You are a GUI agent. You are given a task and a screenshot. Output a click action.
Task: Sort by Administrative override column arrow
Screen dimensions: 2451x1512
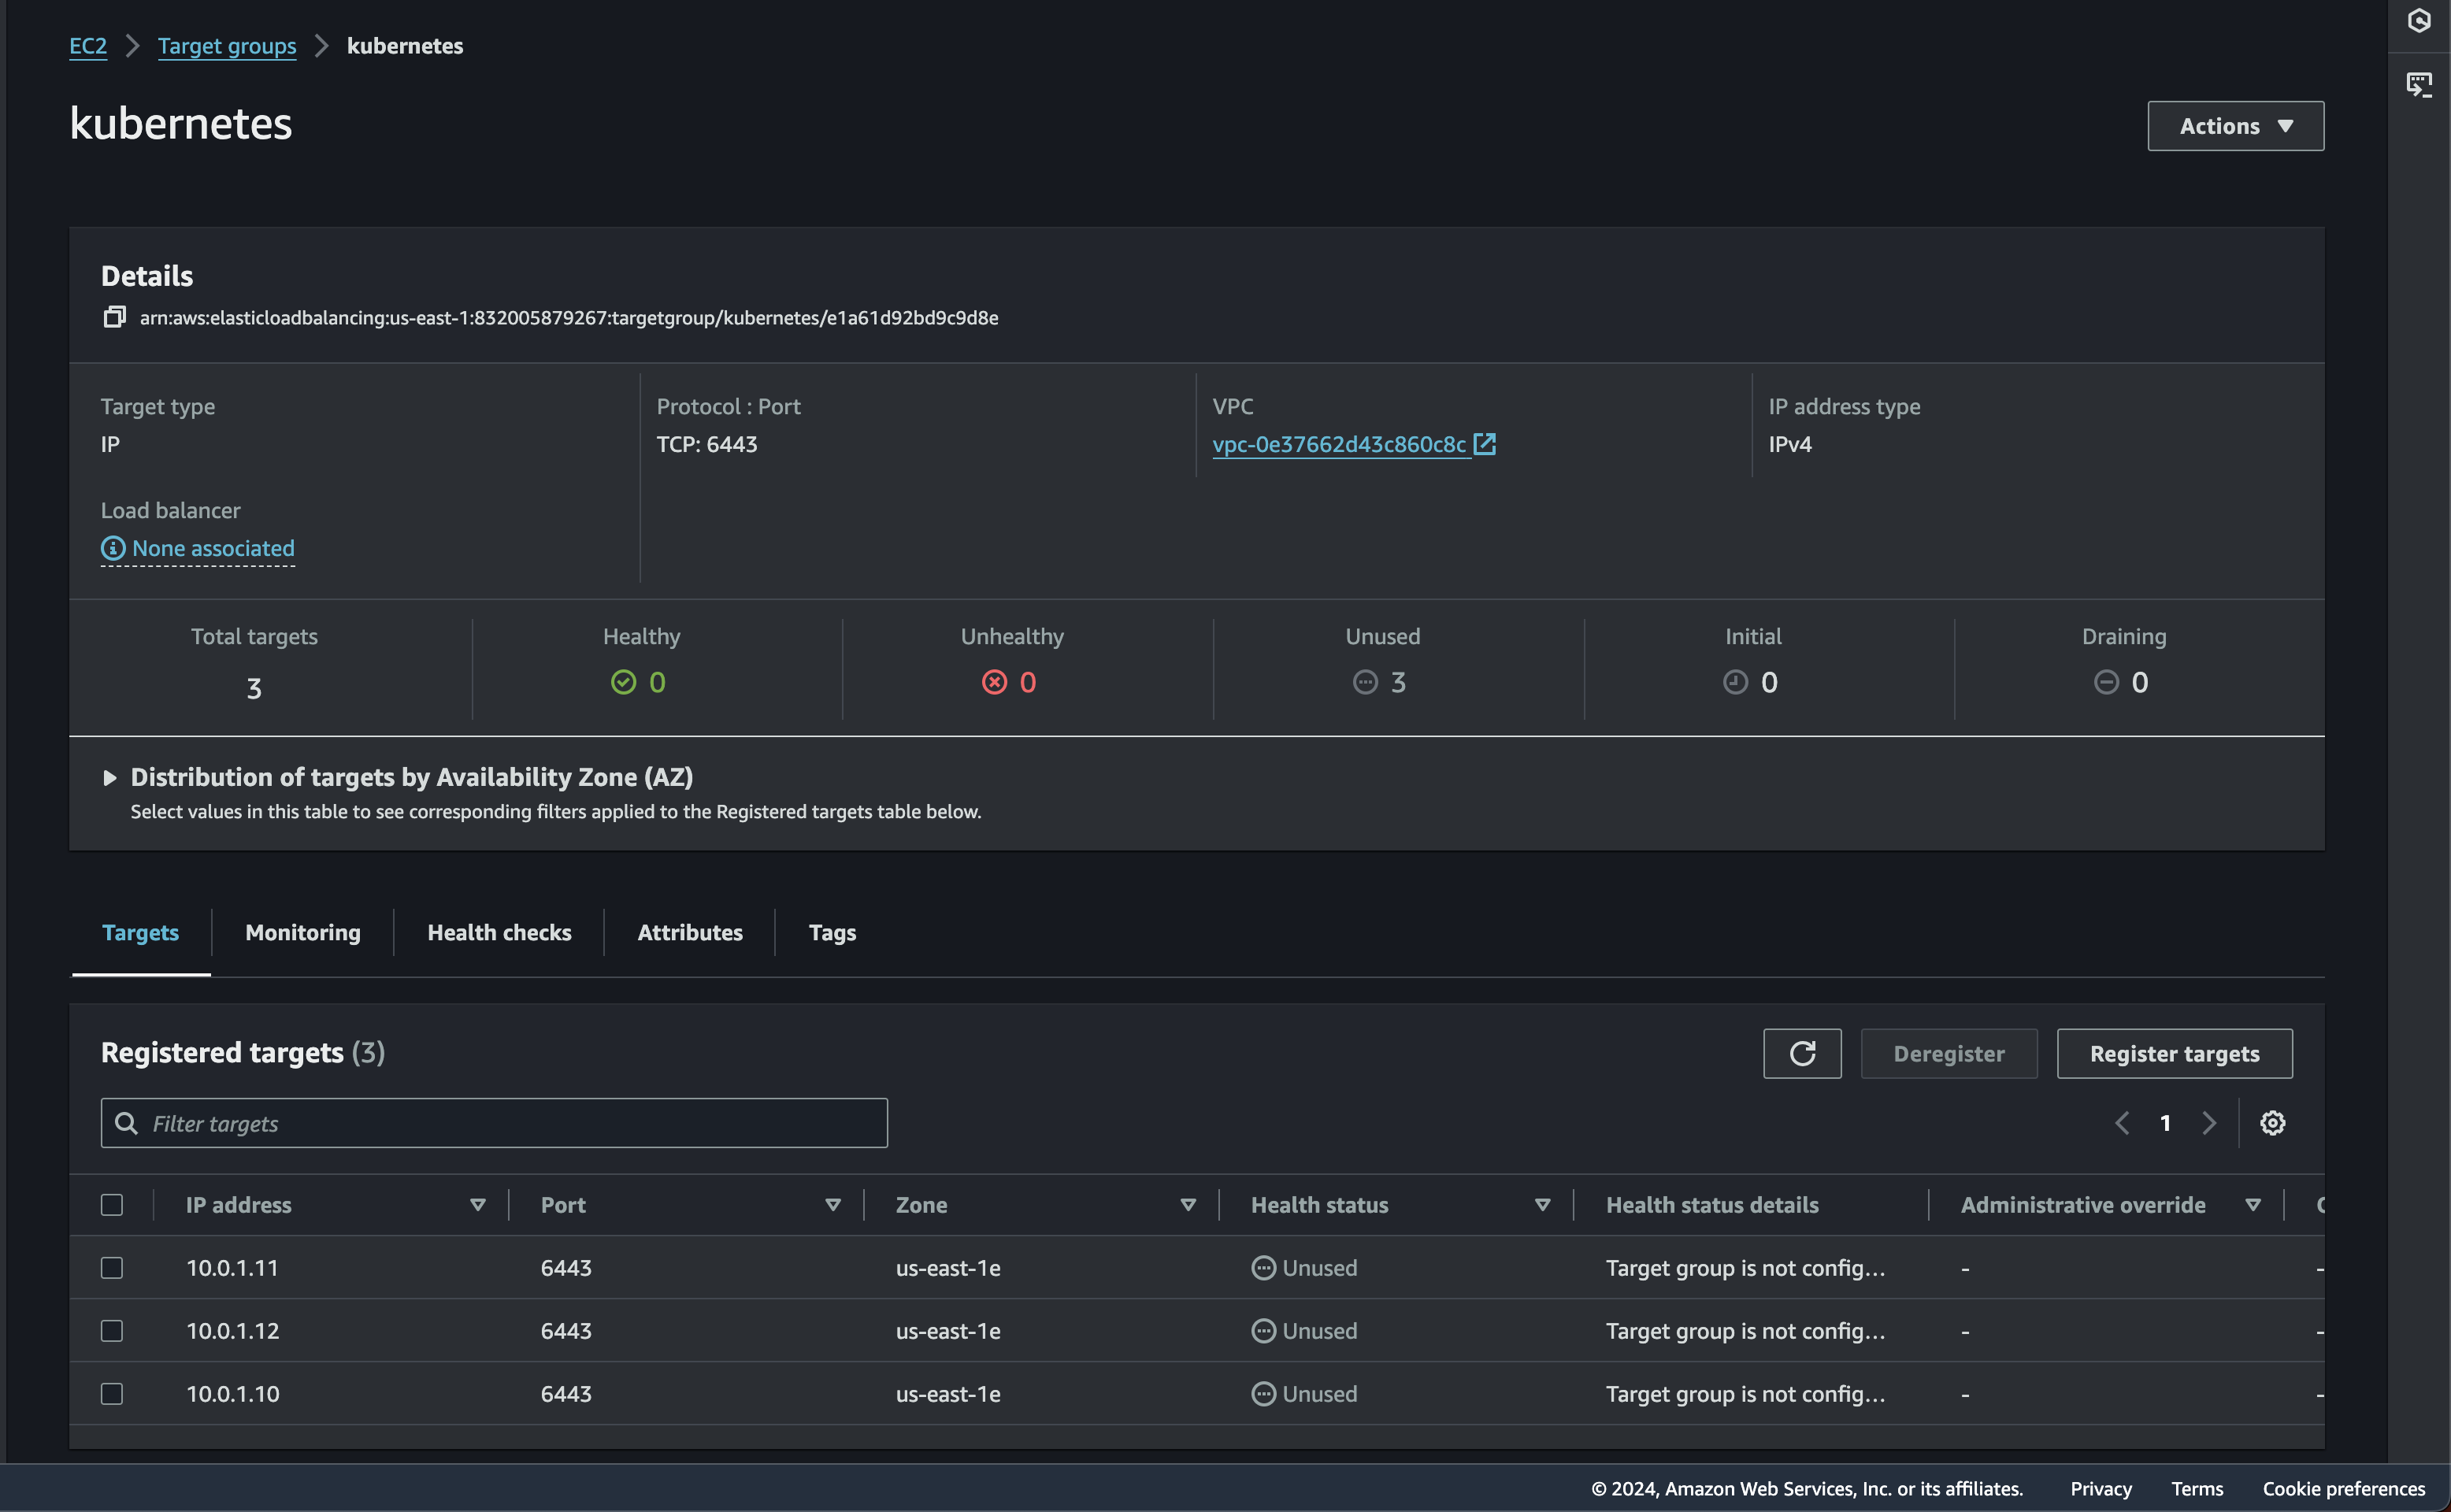pyautogui.click(x=2253, y=1205)
